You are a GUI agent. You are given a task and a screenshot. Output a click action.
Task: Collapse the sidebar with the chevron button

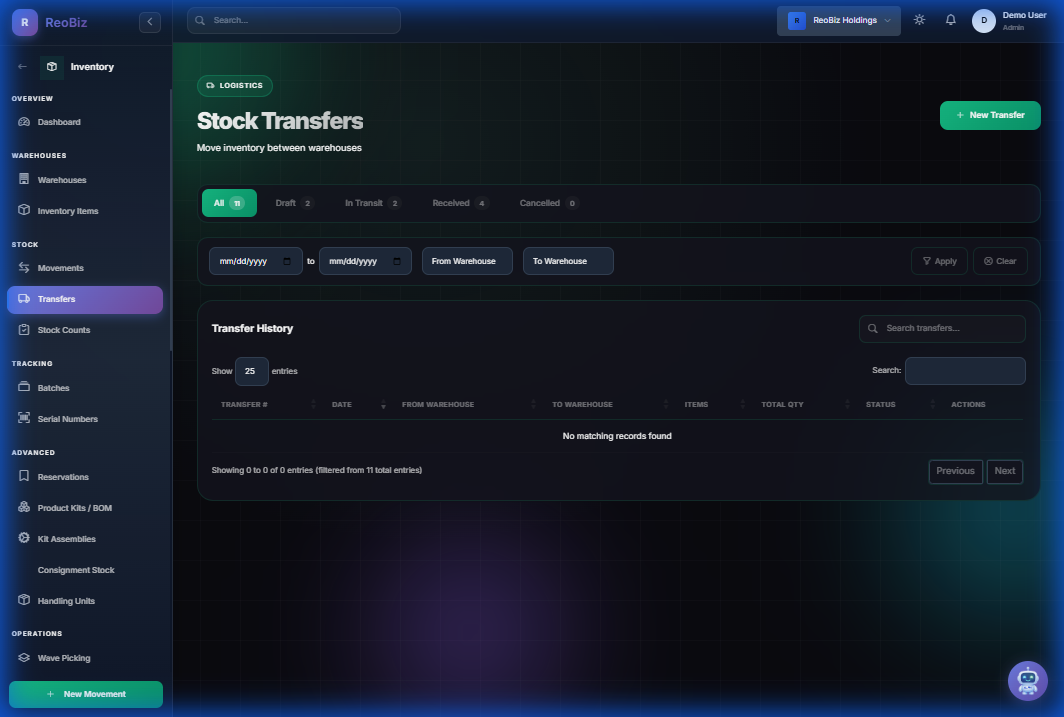click(150, 22)
